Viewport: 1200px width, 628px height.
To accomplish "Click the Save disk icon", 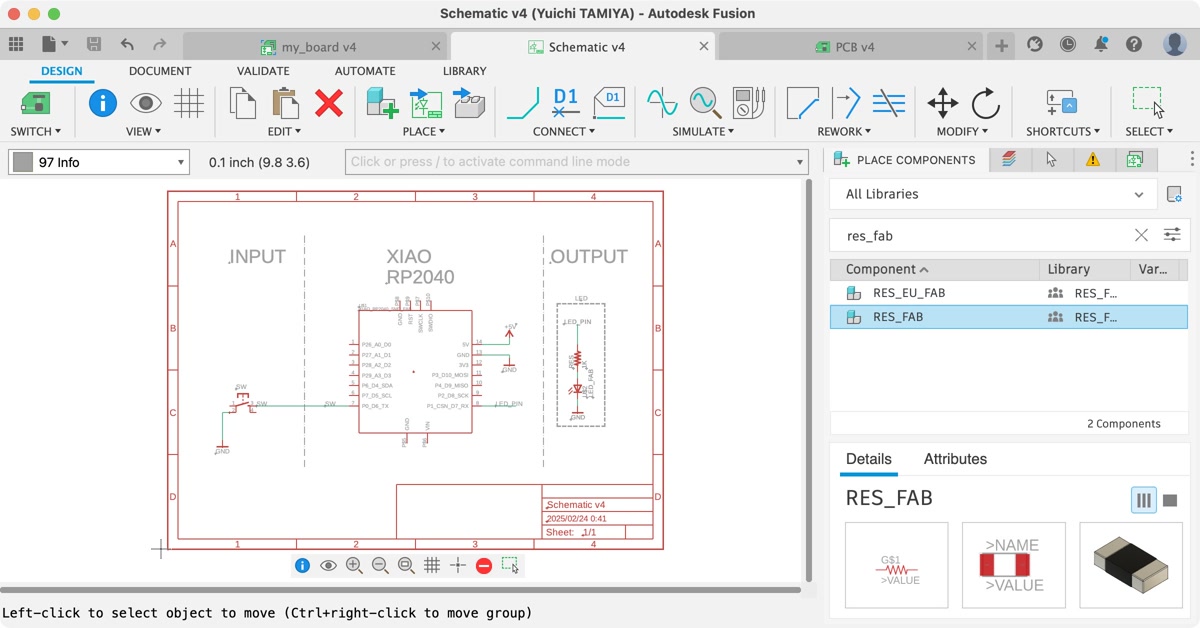I will (x=94, y=44).
